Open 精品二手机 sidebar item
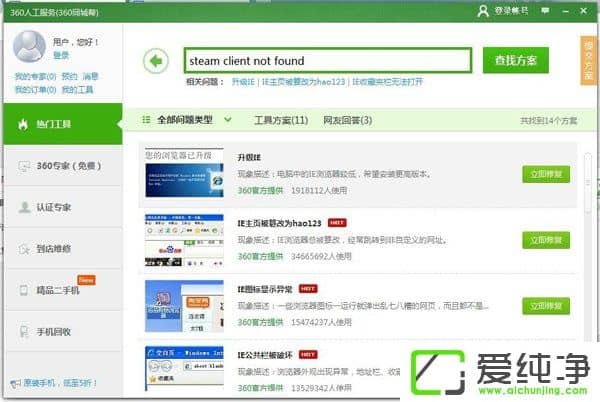This screenshot has width=600, height=402. [64, 290]
